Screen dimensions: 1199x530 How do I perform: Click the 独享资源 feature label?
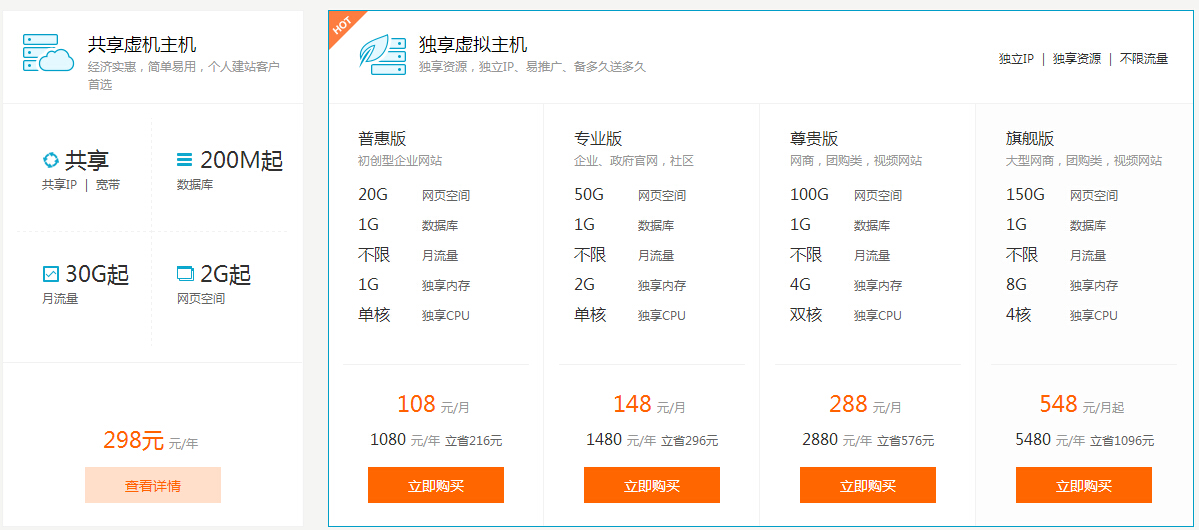pyautogui.click(x=1077, y=59)
